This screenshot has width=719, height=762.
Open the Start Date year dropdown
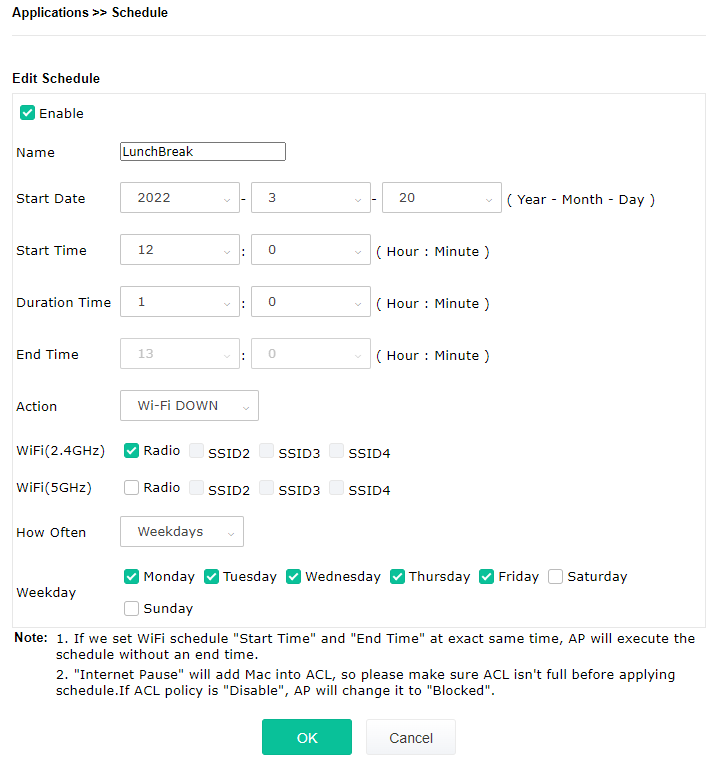[180, 198]
